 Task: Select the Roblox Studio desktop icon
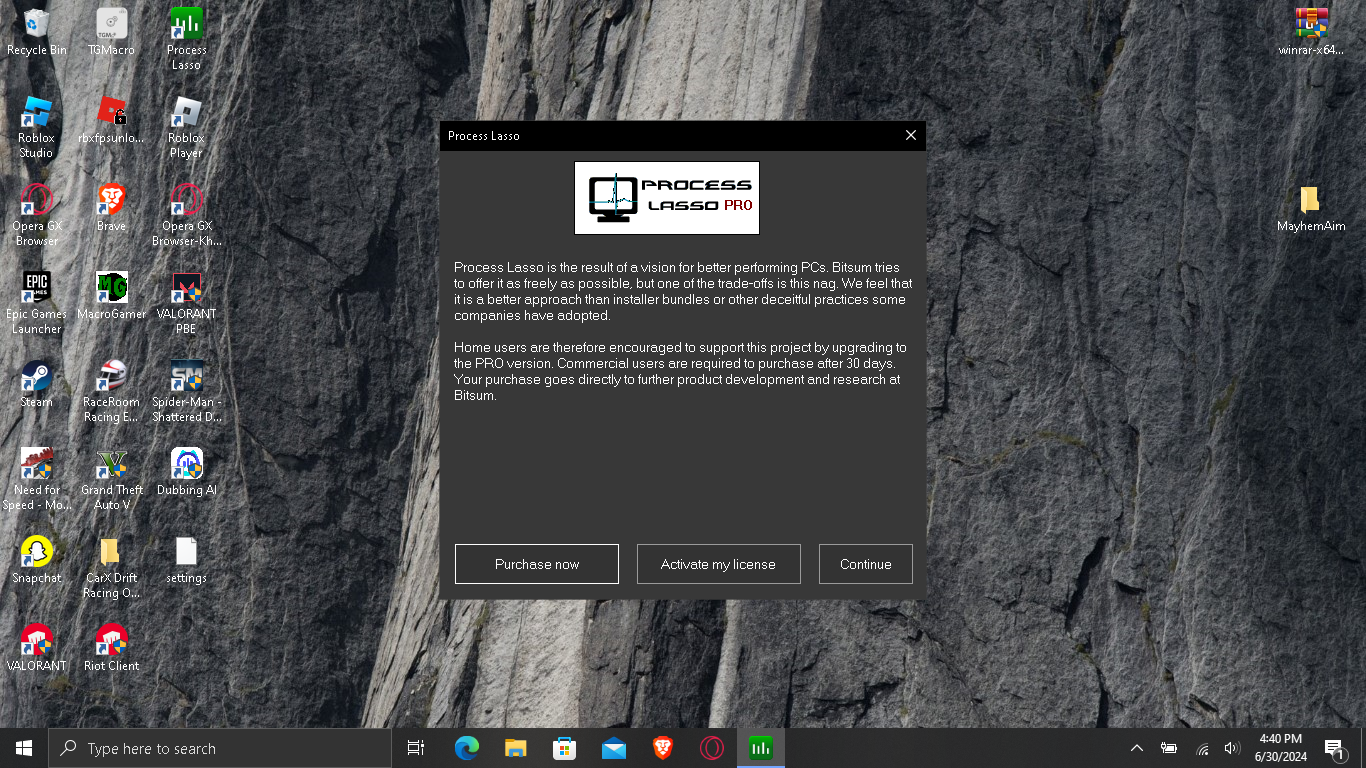(37, 127)
